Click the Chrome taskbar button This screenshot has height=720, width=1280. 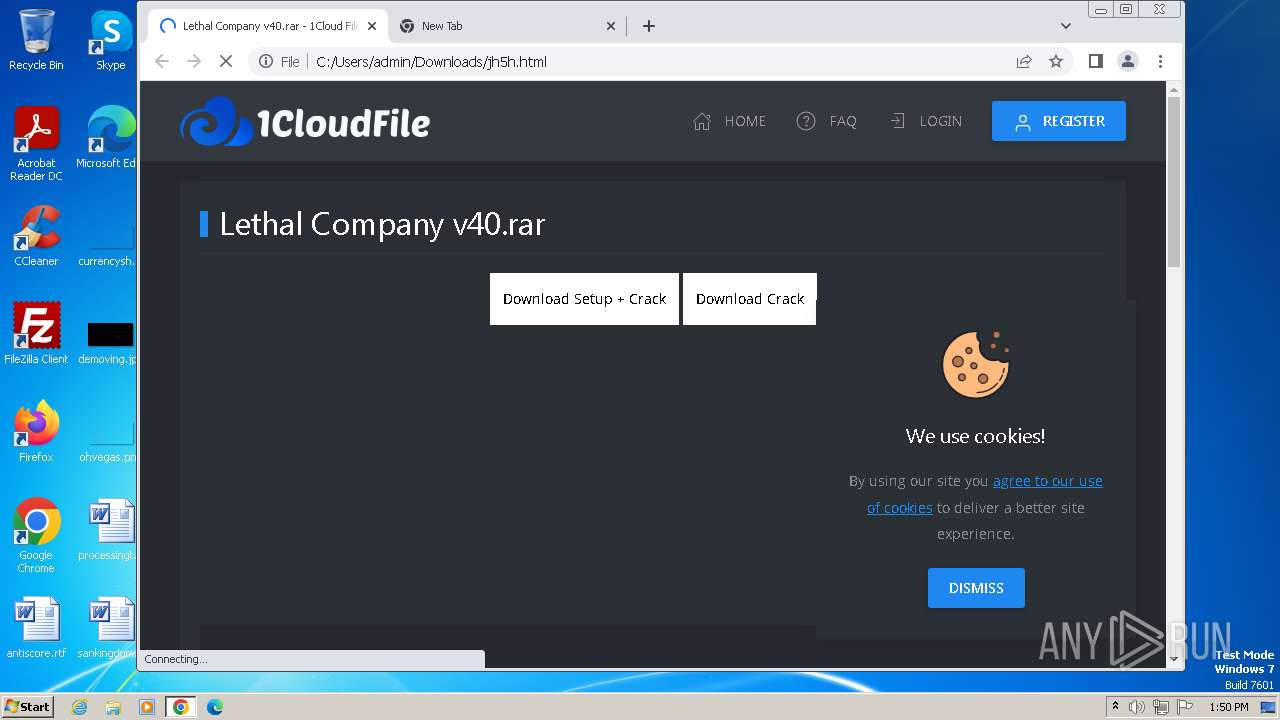click(x=181, y=707)
